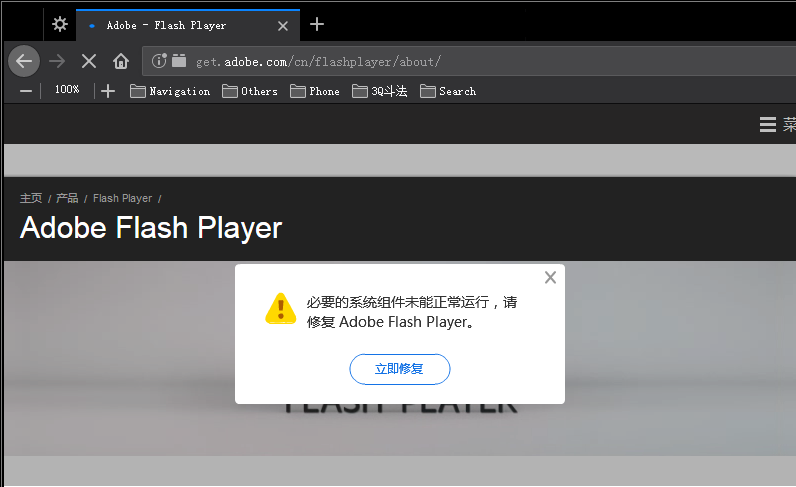The width and height of the screenshot is (796, 487).
Task: Open the Search bookmarks folder
Action: tap(448, 91)
